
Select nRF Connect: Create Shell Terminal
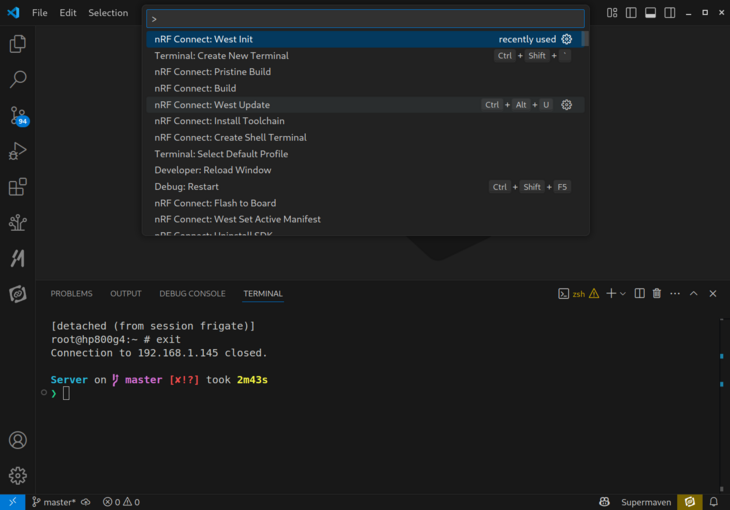point(365,137)
